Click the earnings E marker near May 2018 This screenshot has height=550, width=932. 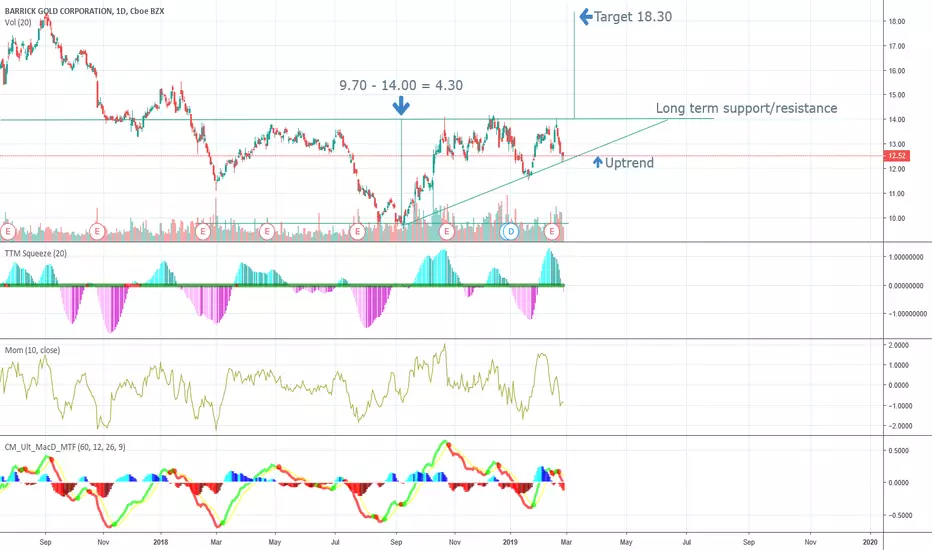click(x=267, y=231)
